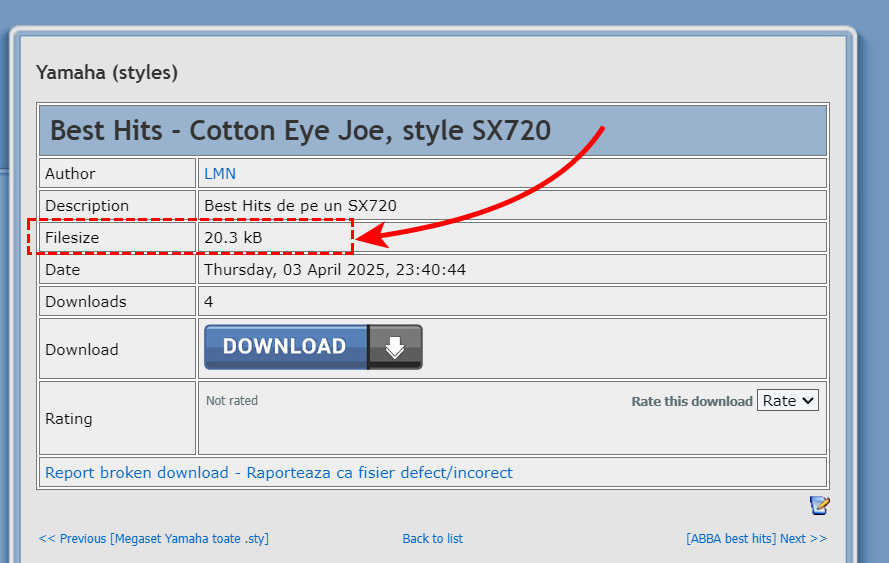
Task: Click the date Thursday, 03 April 2025
Action: point(335,269)
